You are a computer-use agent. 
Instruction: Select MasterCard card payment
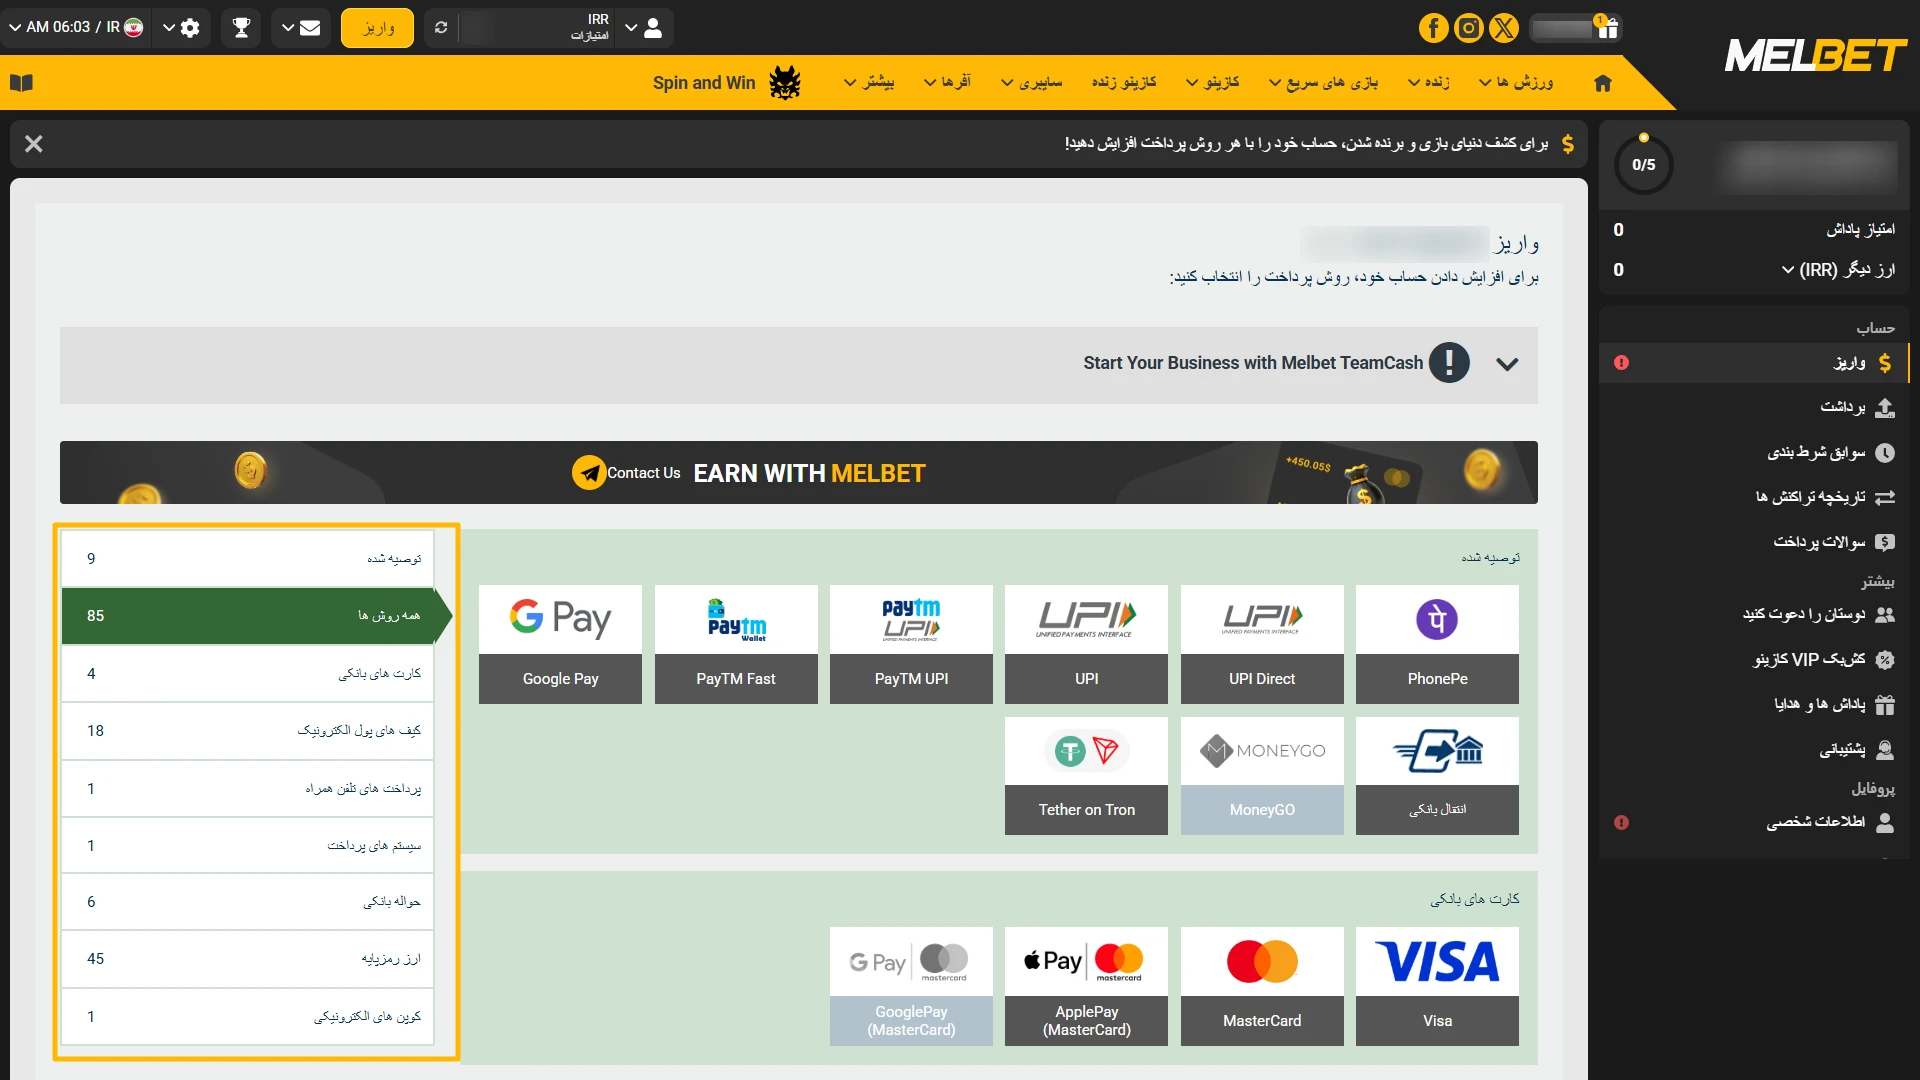pos(1262,986)
